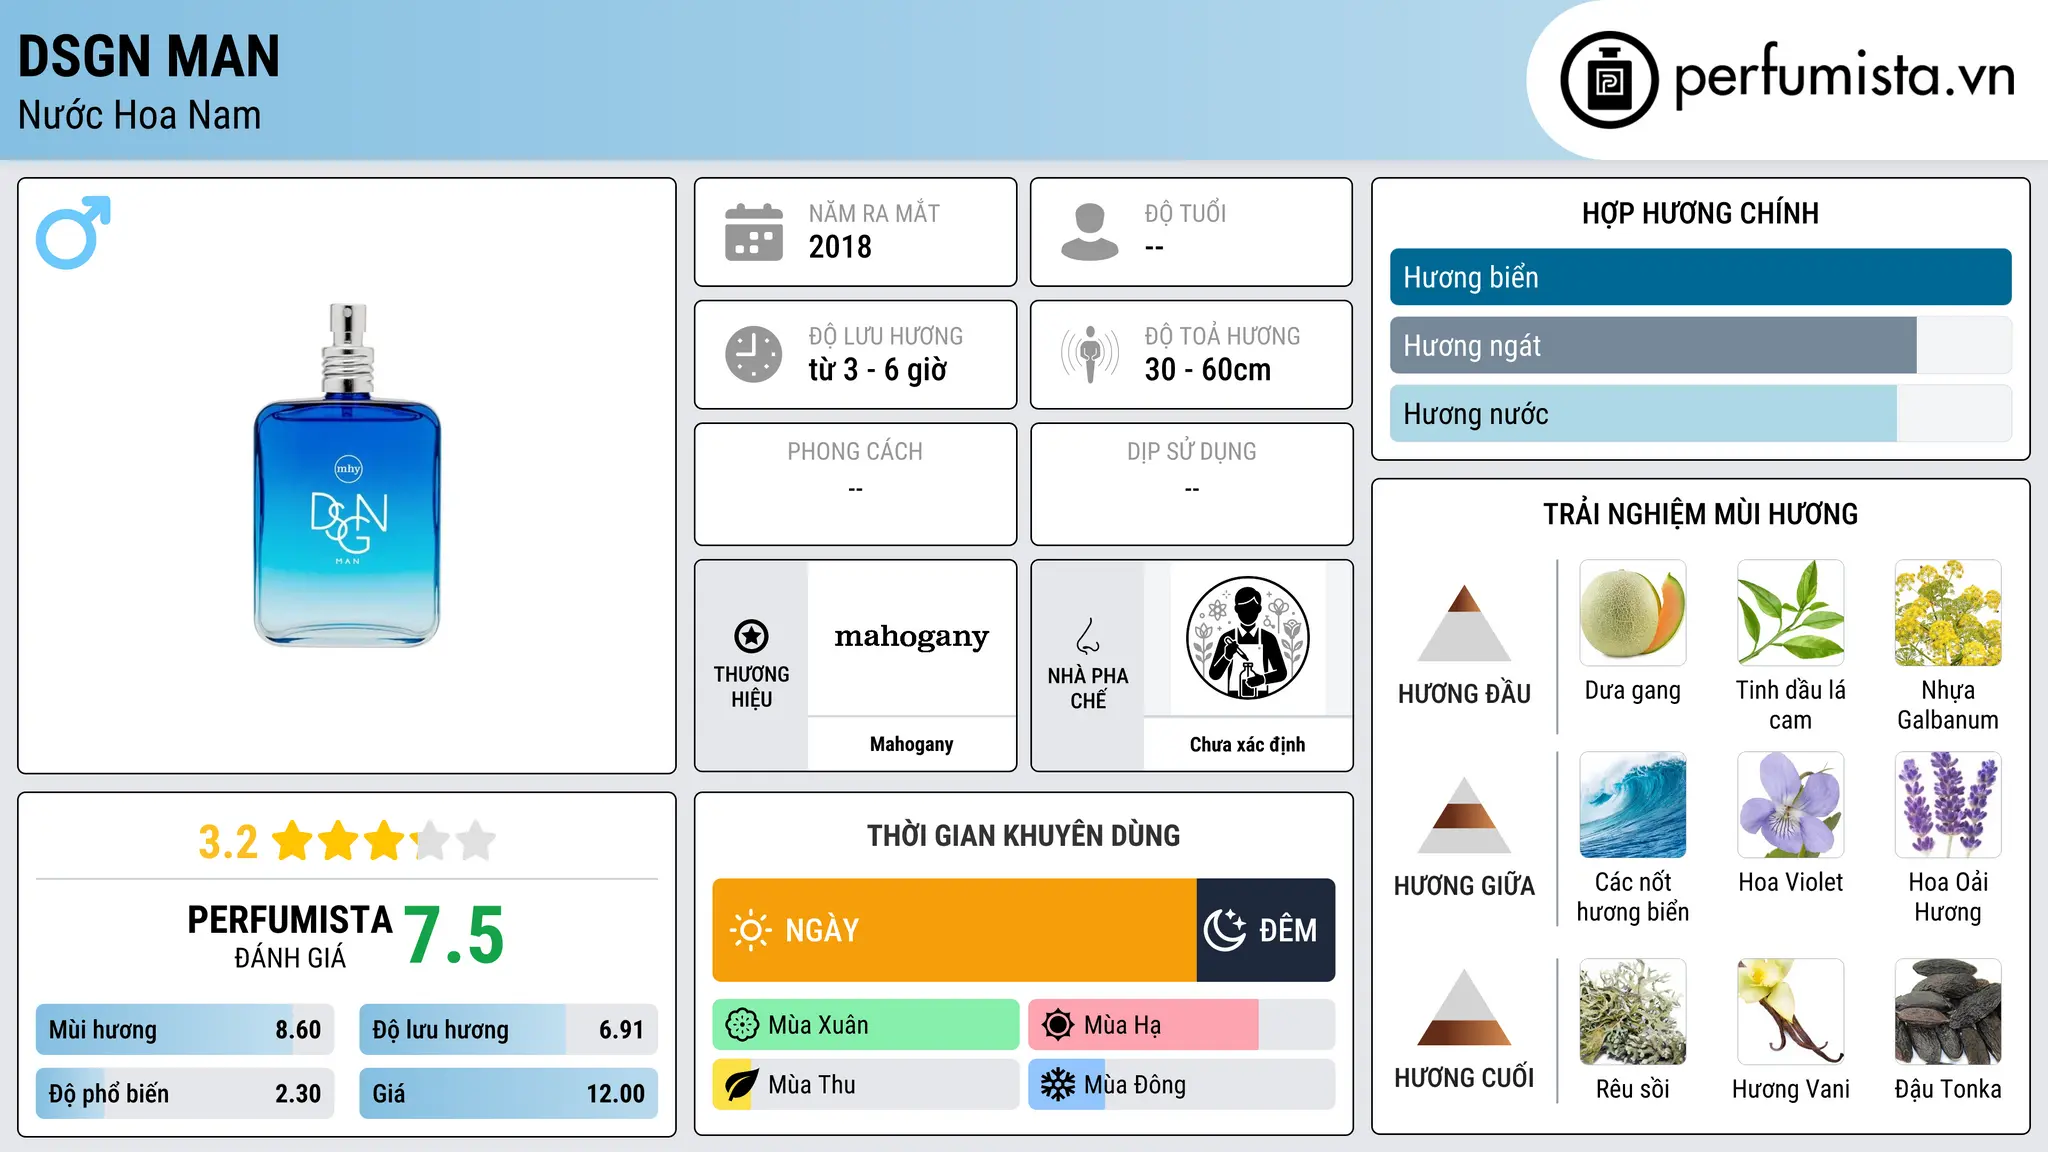Select the Hương nước accord bar
2048x1152 pixels.
(1700, 413)
